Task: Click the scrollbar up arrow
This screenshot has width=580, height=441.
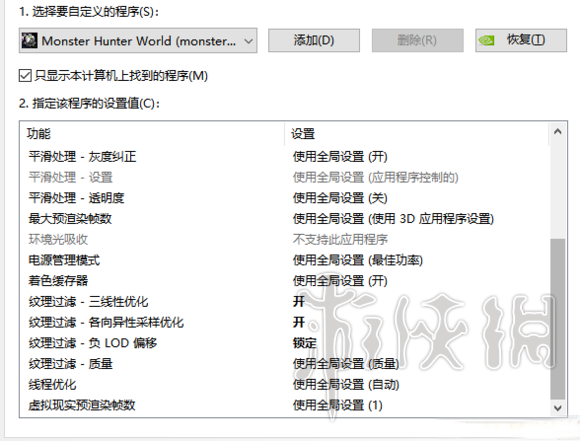Action: tap(557, 131)
